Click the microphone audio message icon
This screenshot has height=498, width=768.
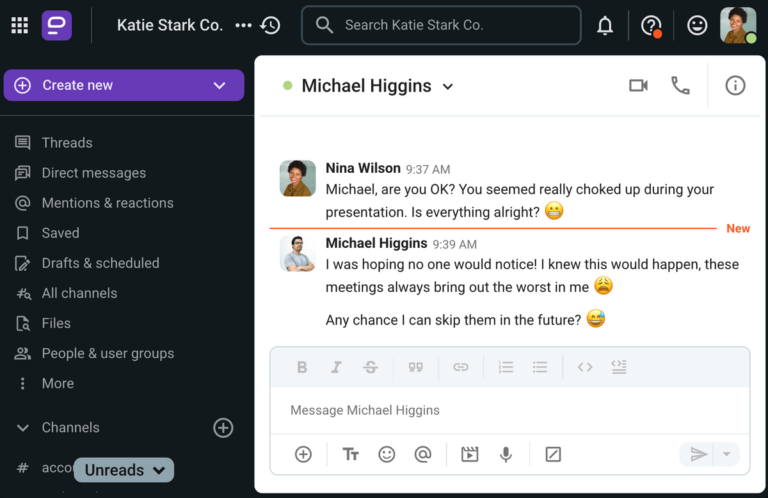click(x=506, y=454)
